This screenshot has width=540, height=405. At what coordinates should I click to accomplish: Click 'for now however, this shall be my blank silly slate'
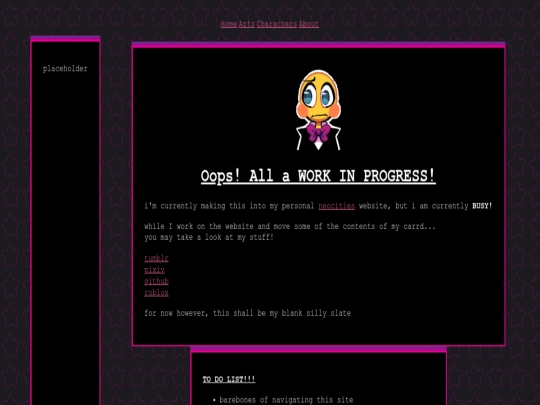248,313
